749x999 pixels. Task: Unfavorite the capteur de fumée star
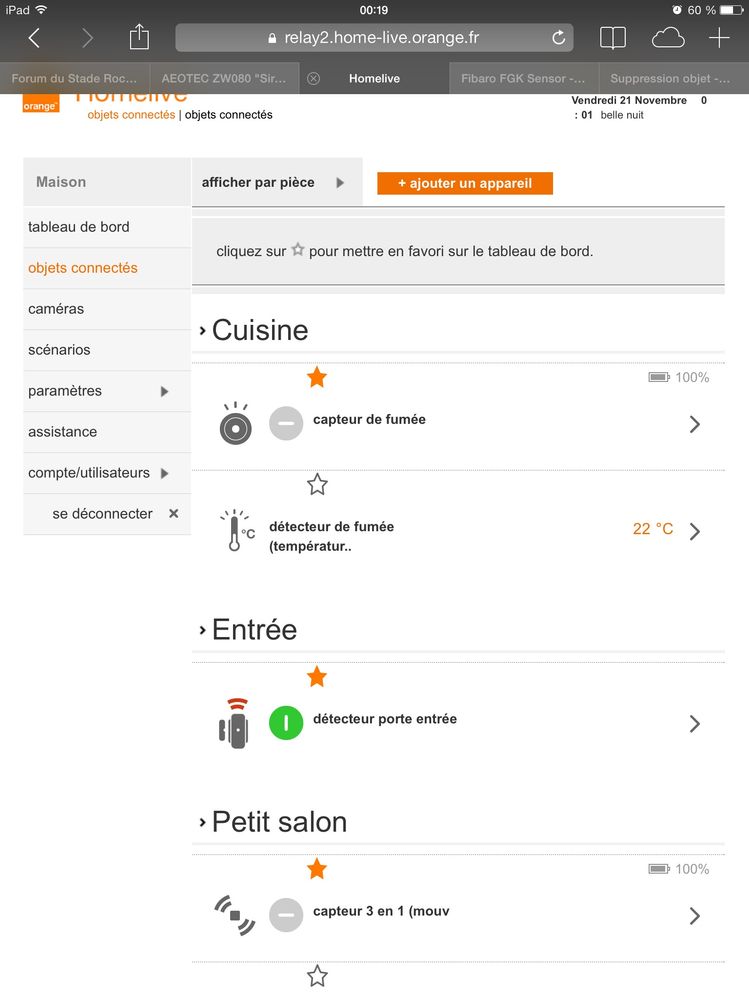[x=317, y=377]
